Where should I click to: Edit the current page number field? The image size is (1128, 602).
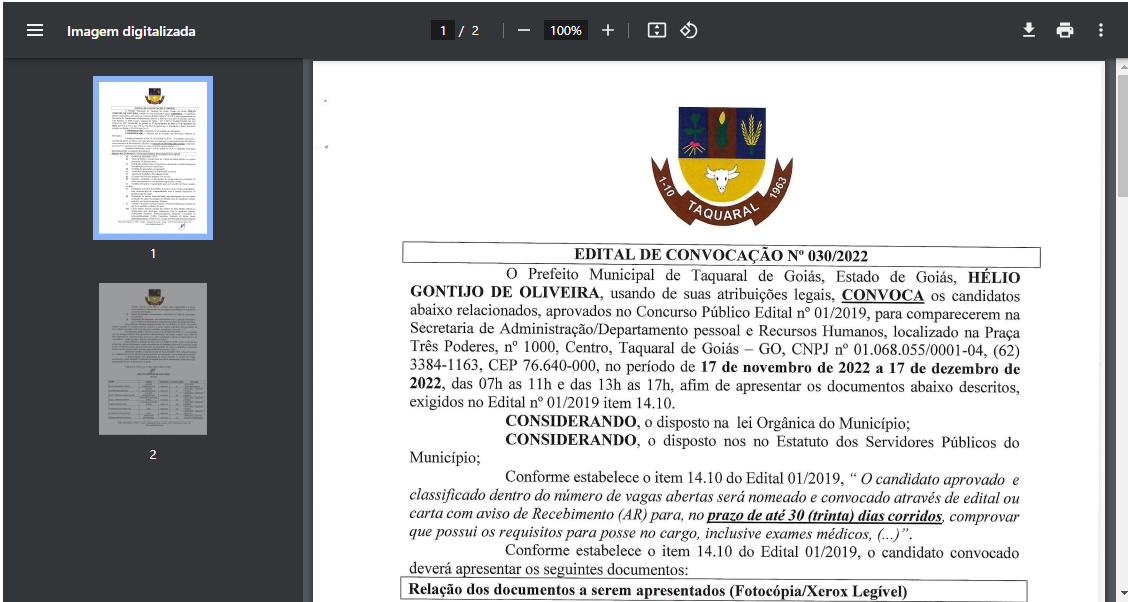[x=443, y=30]
